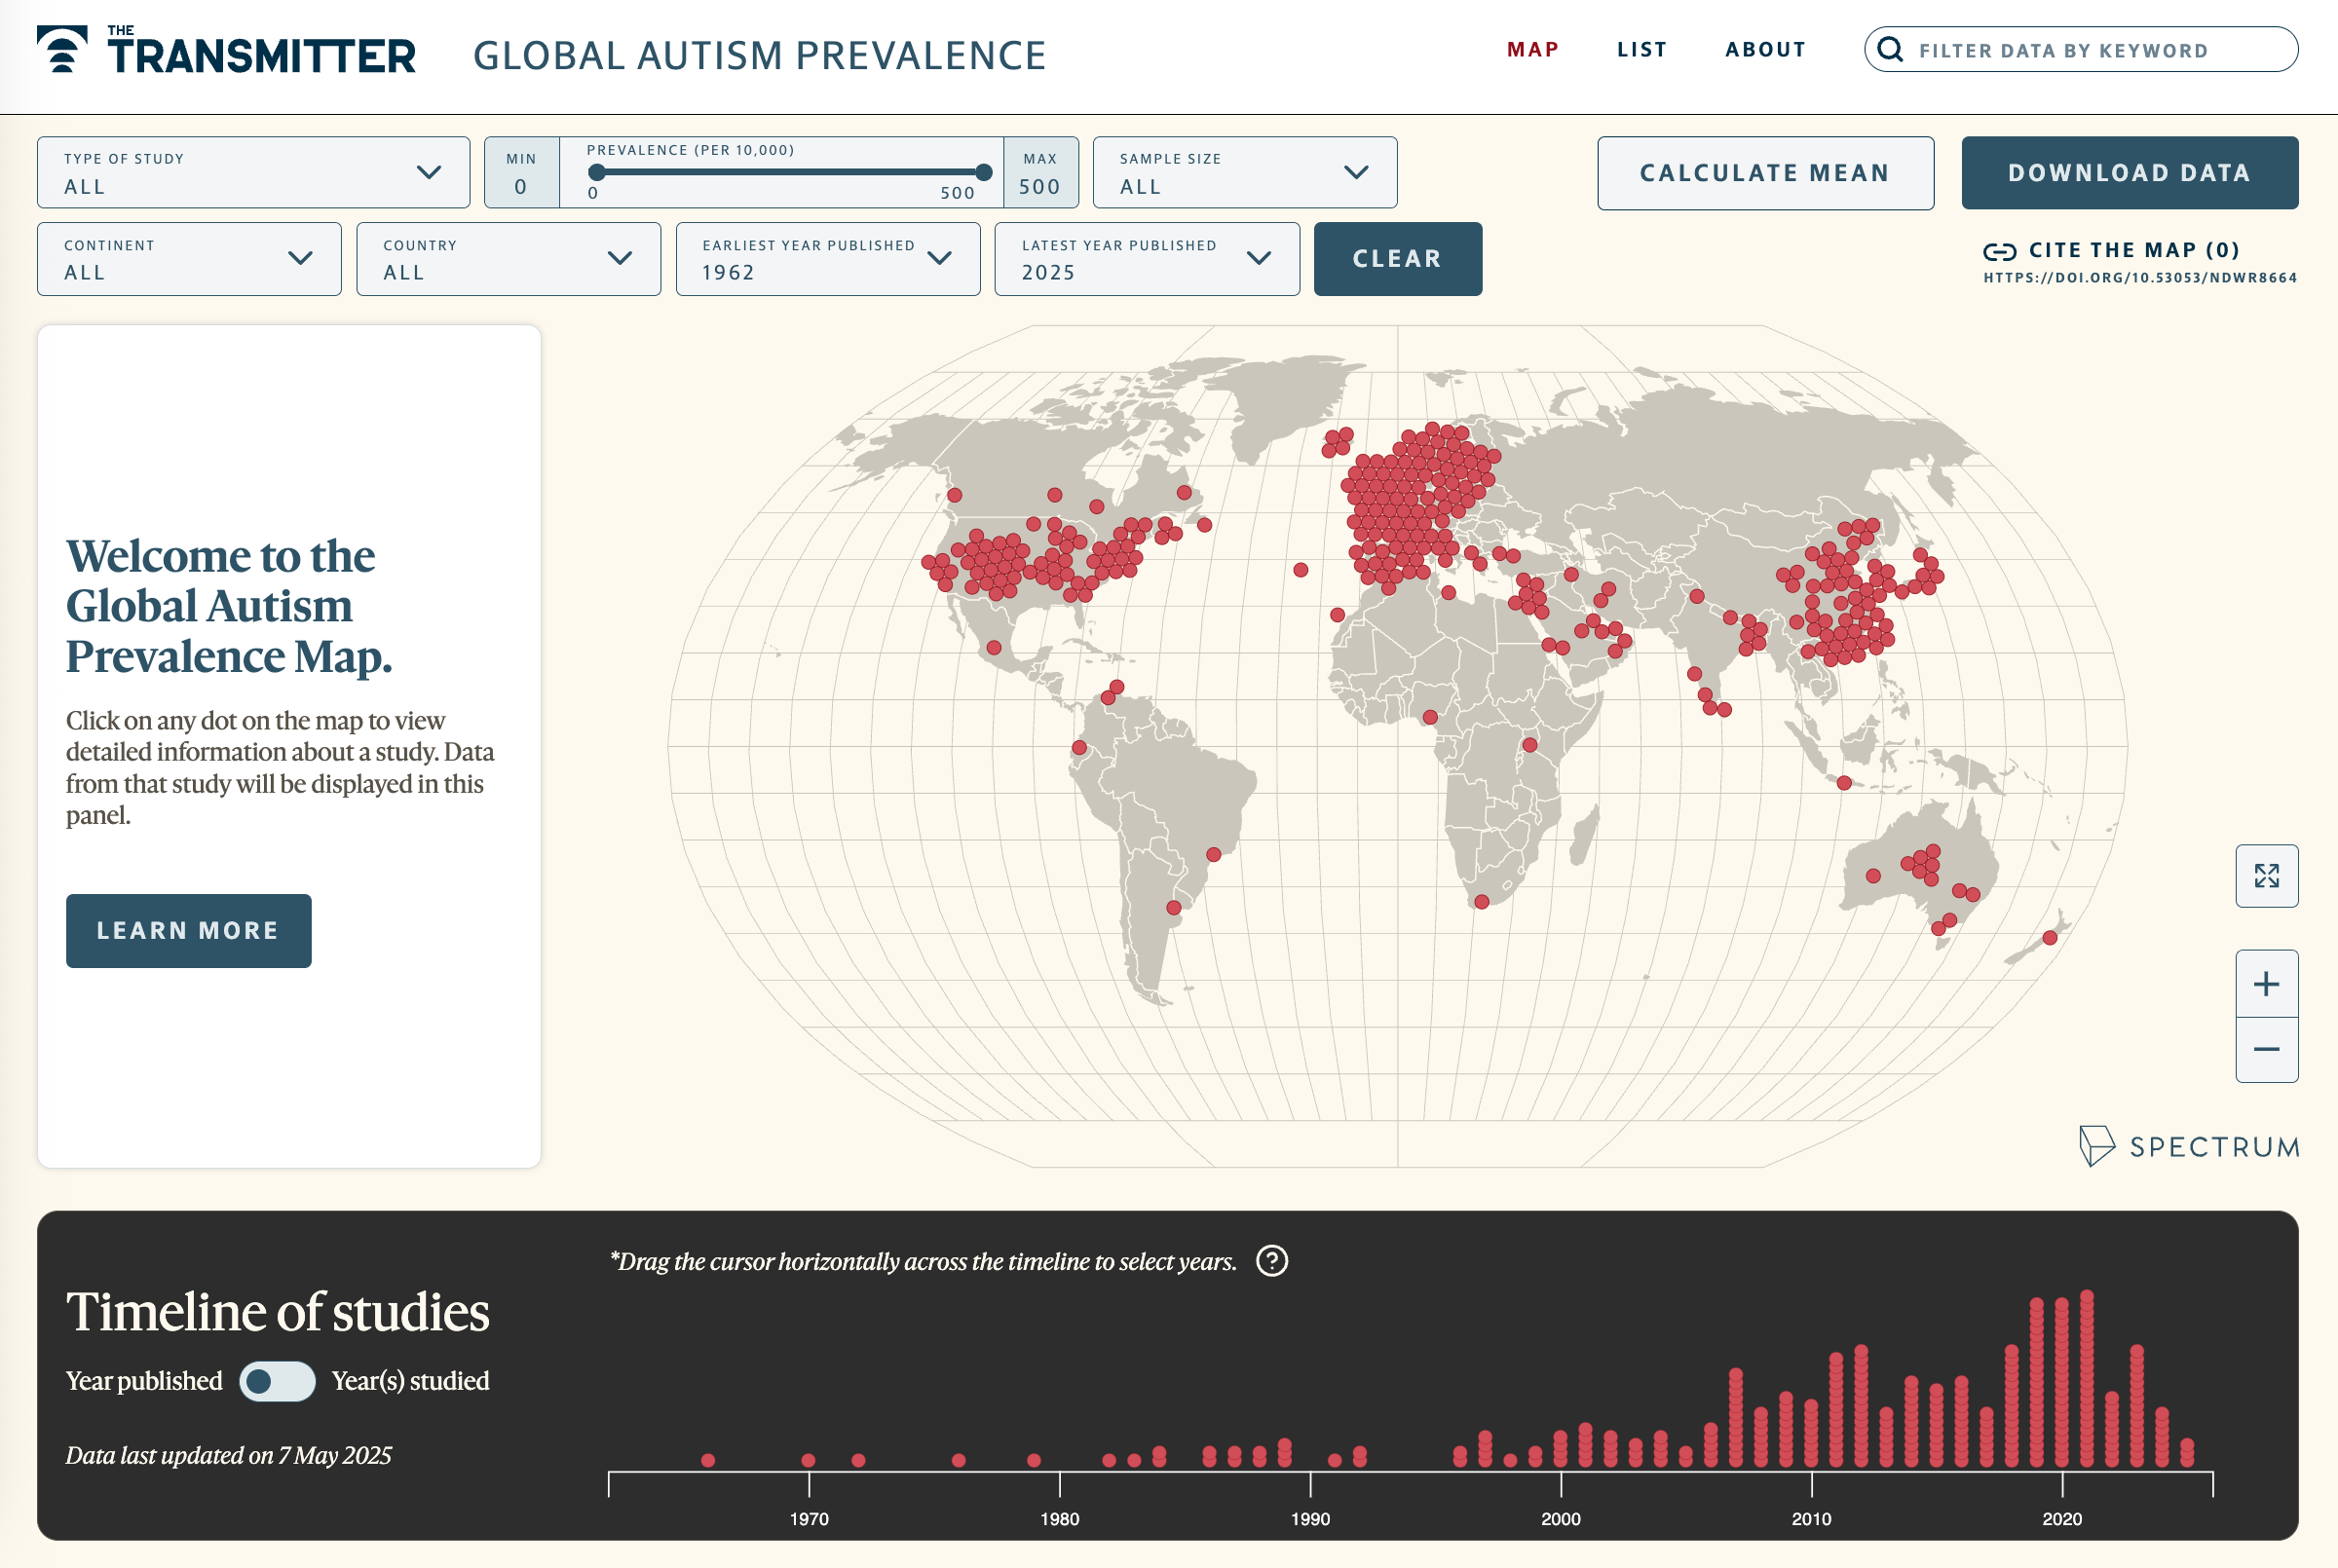Open Earliest Year Published dropdown
2338x1568 pixels.
click(x=828, y=259)
